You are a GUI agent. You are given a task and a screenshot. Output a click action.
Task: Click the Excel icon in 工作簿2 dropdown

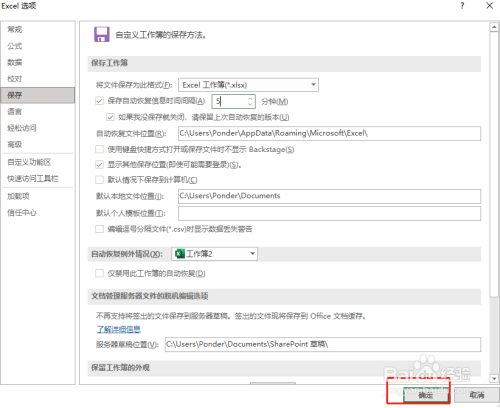[x=180, y=254]
